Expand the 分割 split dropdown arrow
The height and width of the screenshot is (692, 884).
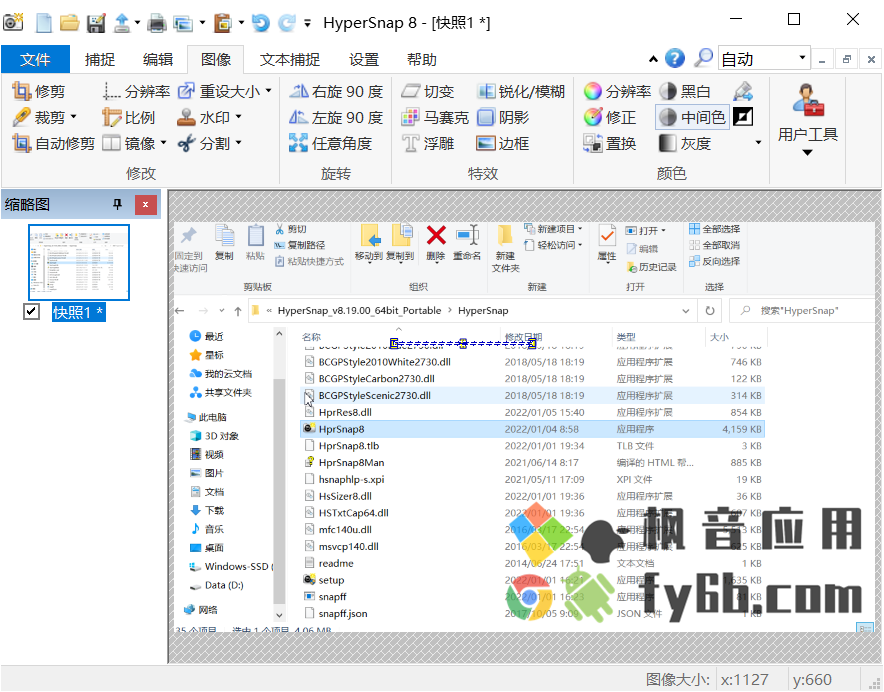point(238,143)
